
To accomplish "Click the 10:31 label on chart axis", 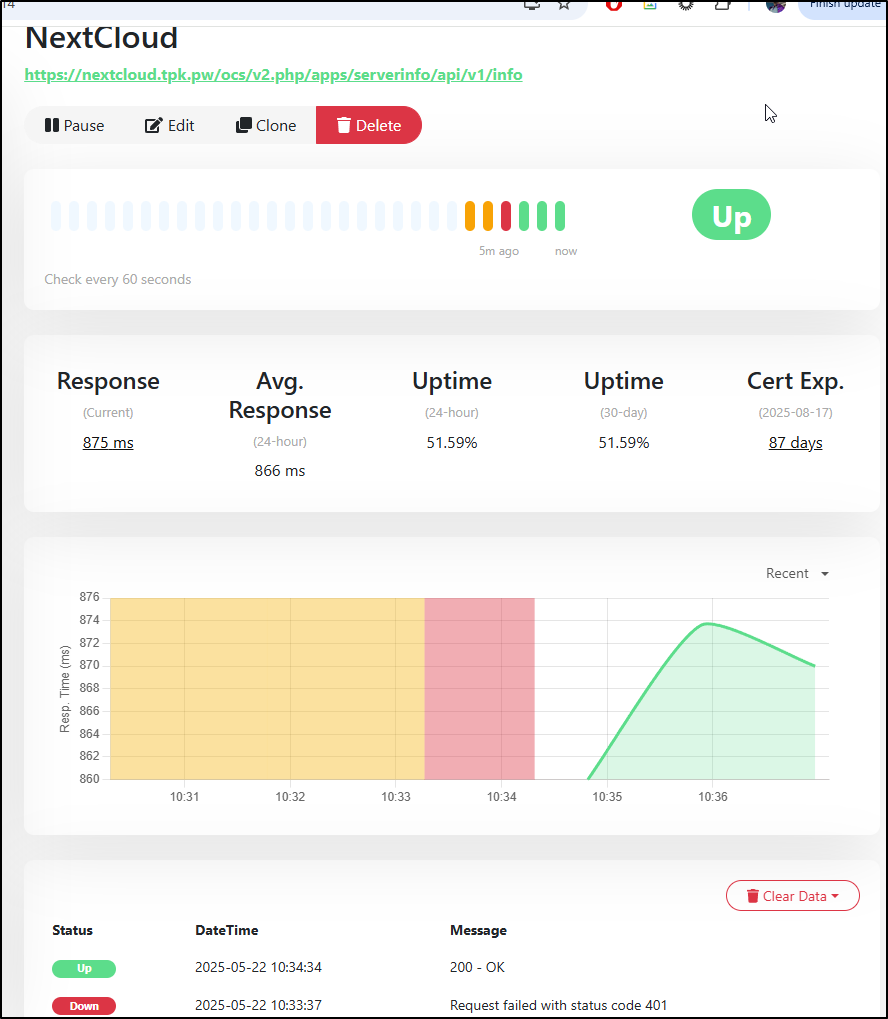I will [185, 797].
